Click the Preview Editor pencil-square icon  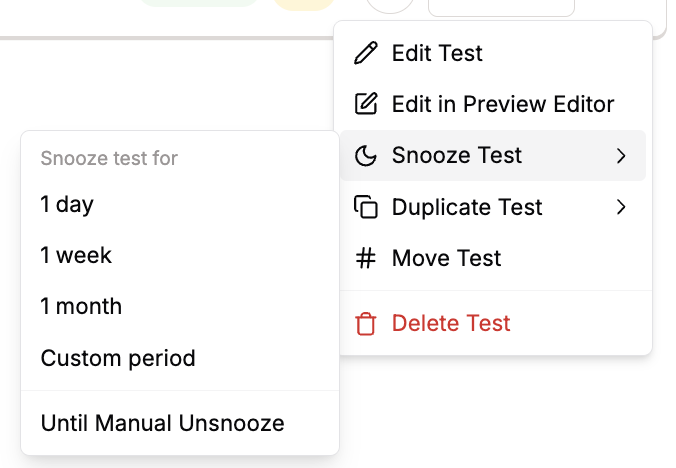366,104
